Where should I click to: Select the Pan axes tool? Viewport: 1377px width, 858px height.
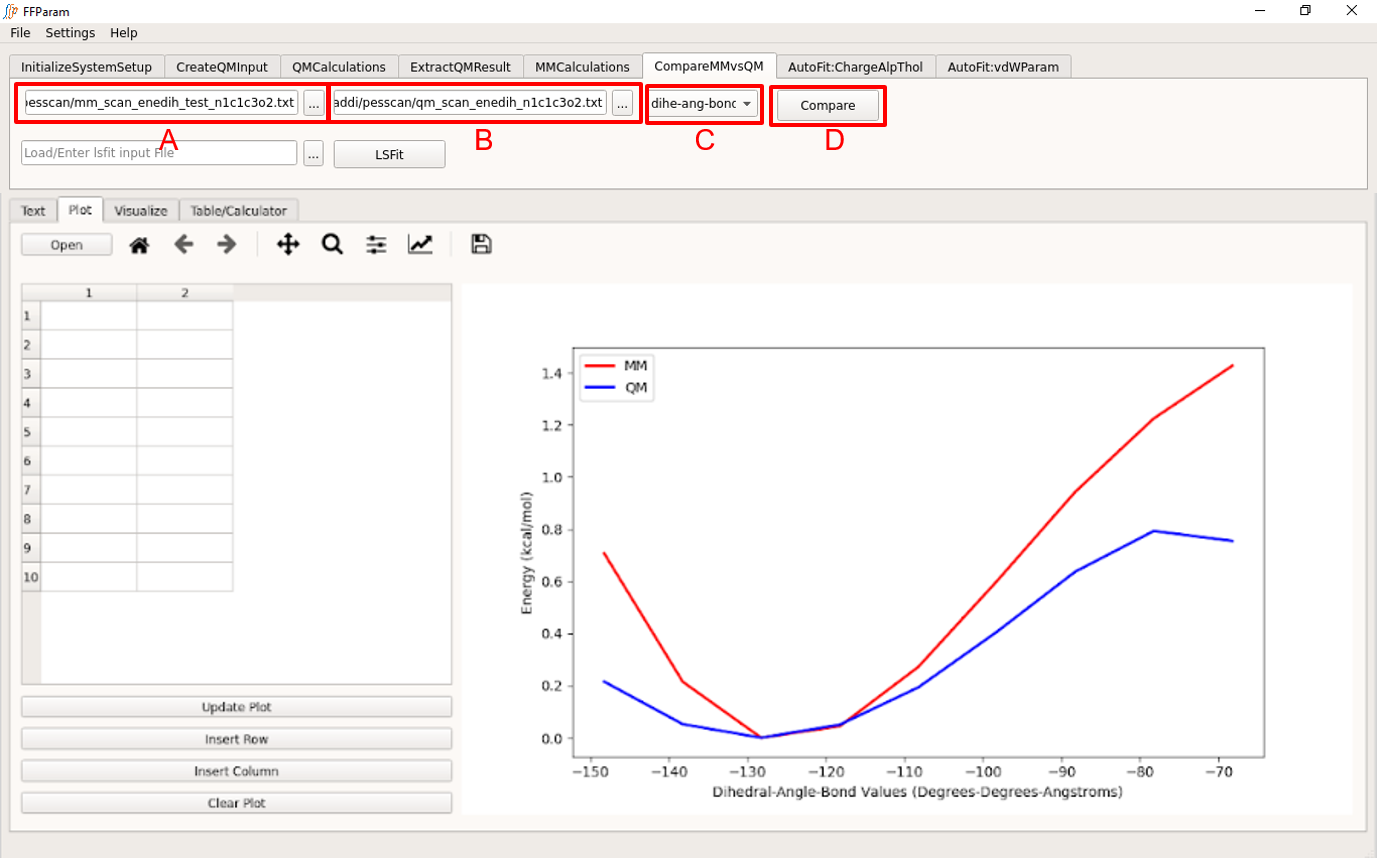click(288, 244)
